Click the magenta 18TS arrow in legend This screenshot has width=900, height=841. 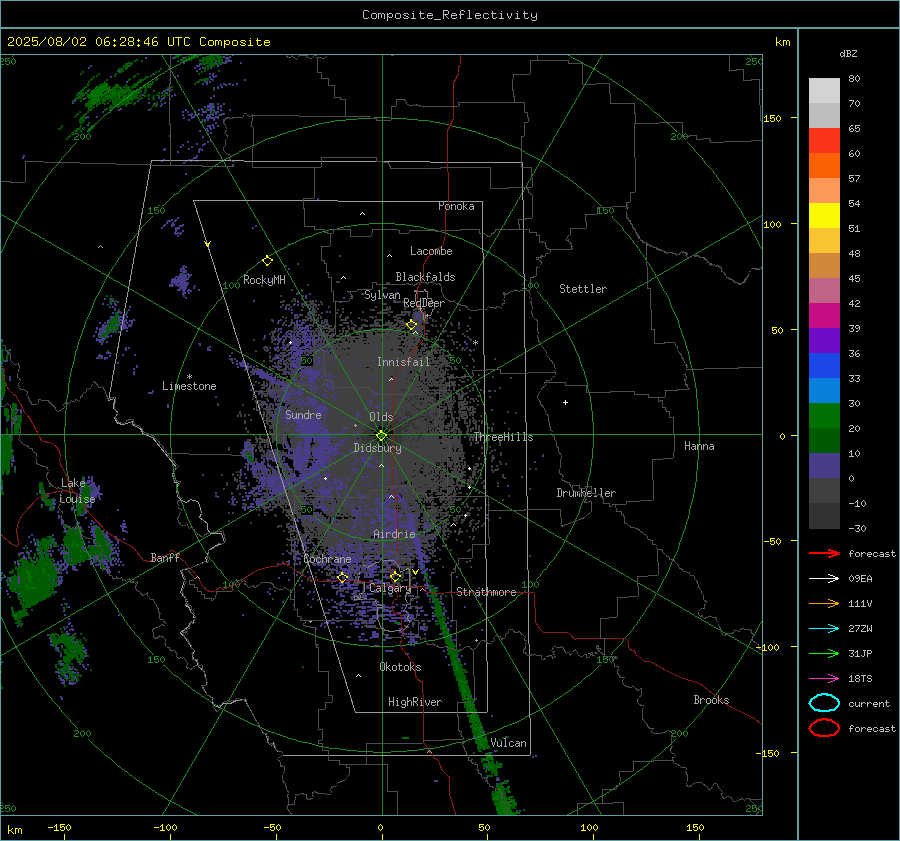824,679
